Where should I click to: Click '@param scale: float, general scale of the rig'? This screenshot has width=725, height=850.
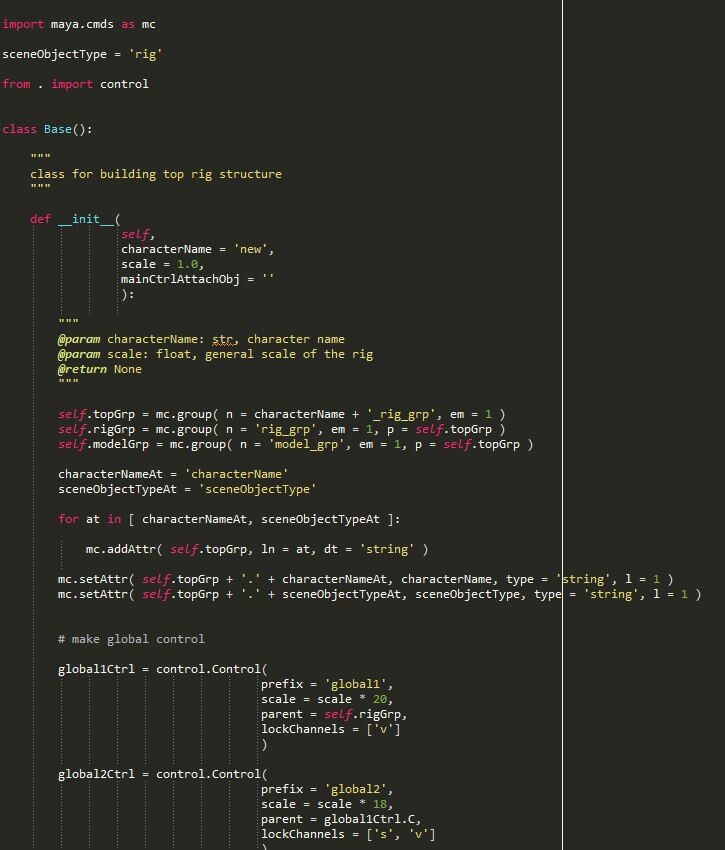215,354
